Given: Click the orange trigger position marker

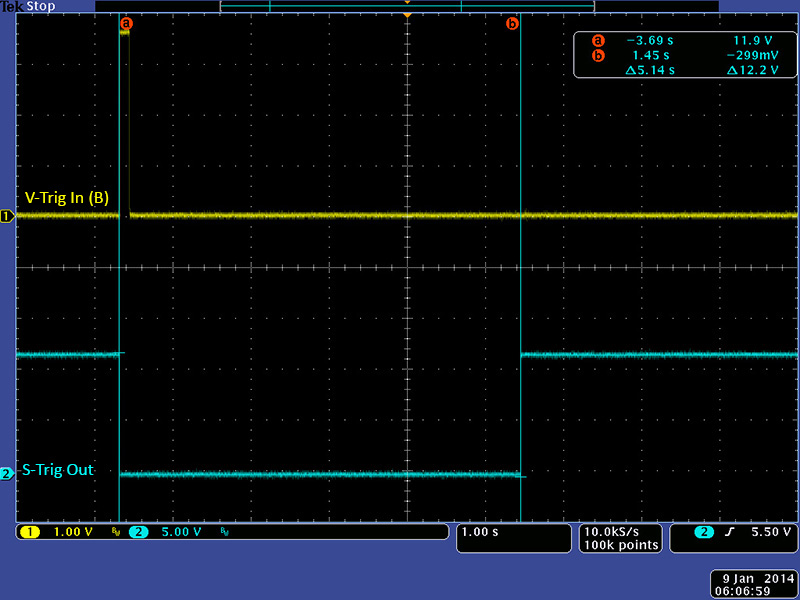Looking at the screenshot, I should 407,16.
